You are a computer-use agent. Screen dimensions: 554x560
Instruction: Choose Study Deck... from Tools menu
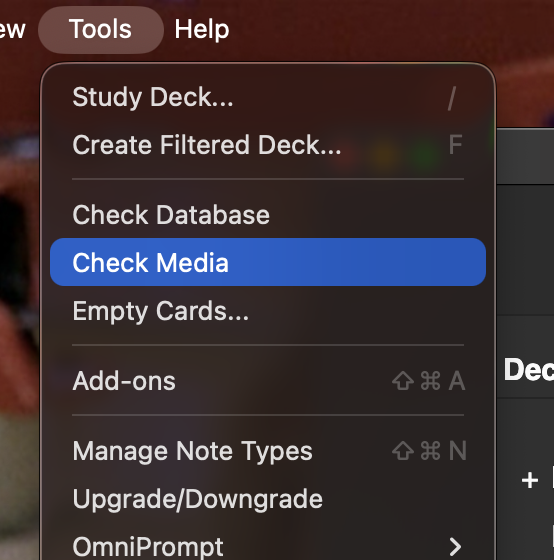[x=268, y=97]
